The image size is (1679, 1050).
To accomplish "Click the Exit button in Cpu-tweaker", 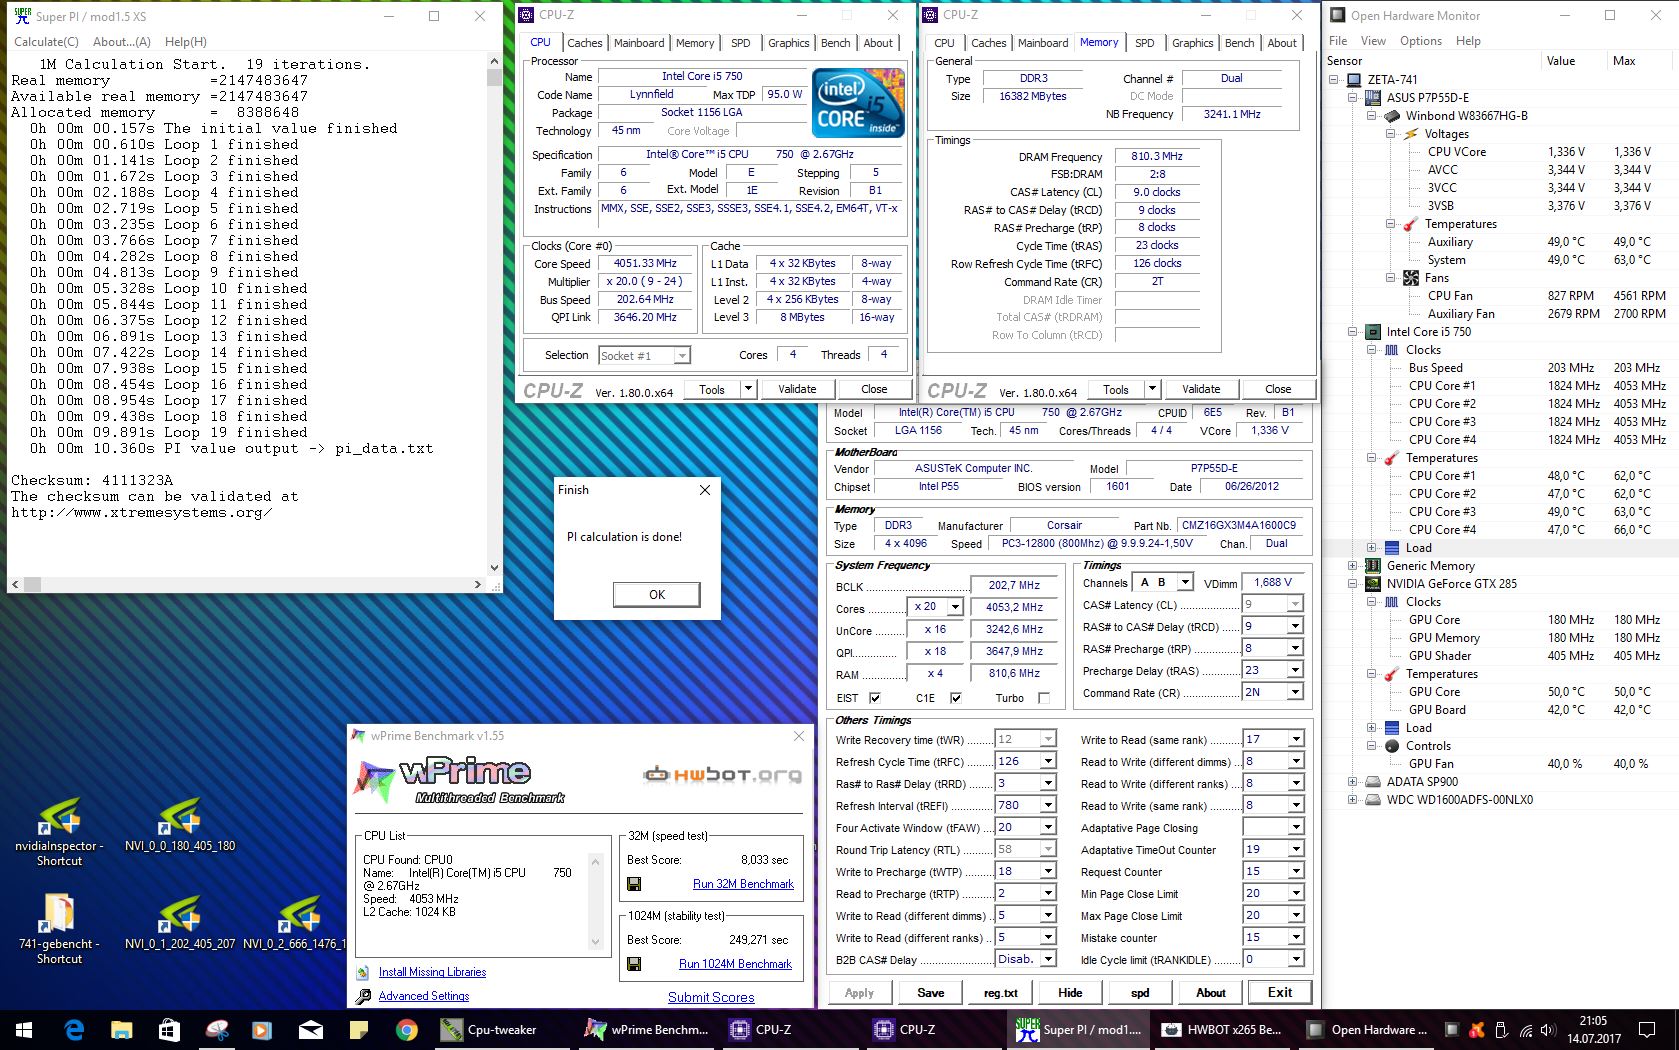I will (x=1280, y=992).
